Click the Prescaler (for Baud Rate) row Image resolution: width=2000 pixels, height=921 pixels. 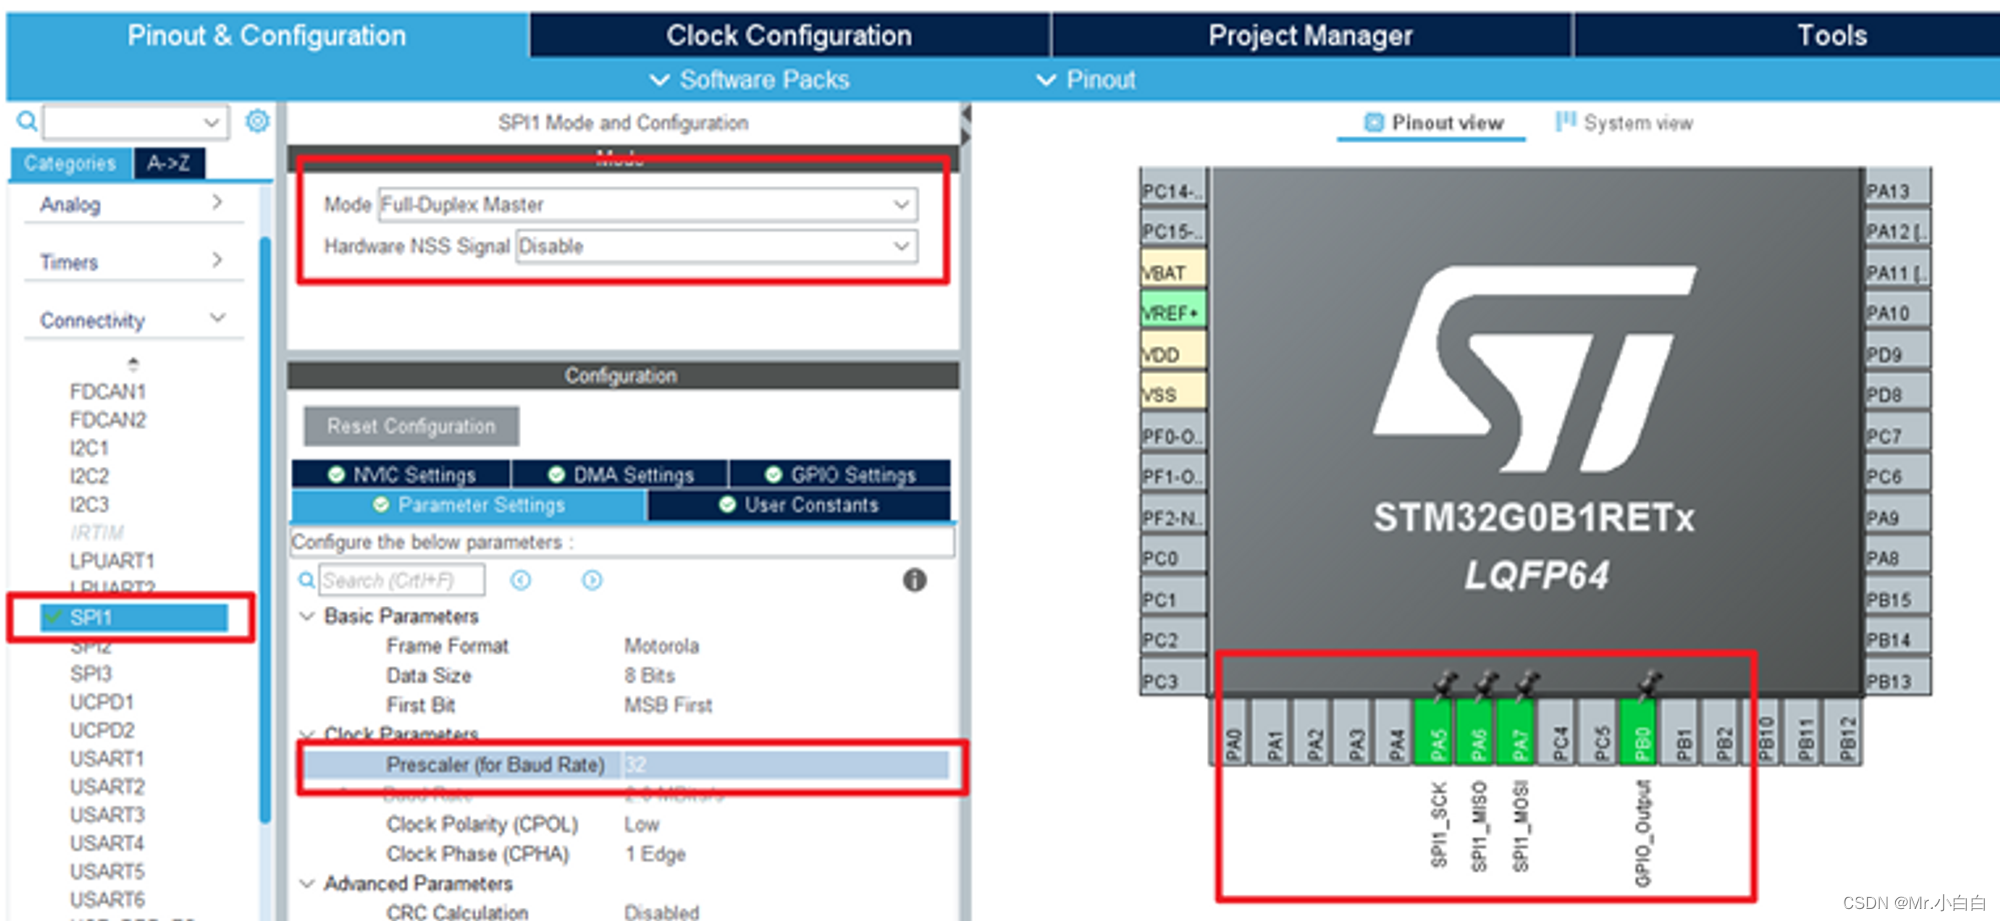[x=626, y=765]
